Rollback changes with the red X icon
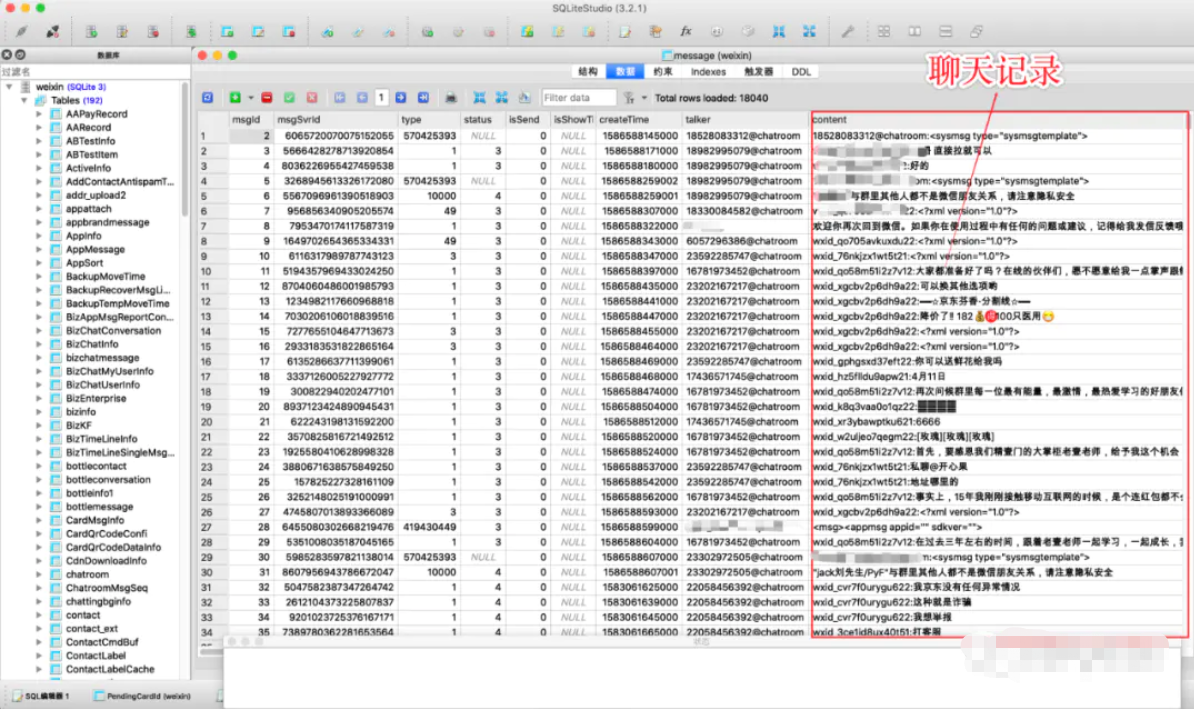Viewport: 1194px width, 709px height. click(x=312, y=97)
